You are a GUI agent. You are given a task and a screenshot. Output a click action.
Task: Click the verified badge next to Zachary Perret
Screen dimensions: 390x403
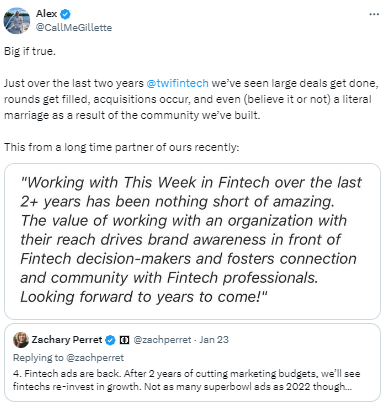[110, 340]
